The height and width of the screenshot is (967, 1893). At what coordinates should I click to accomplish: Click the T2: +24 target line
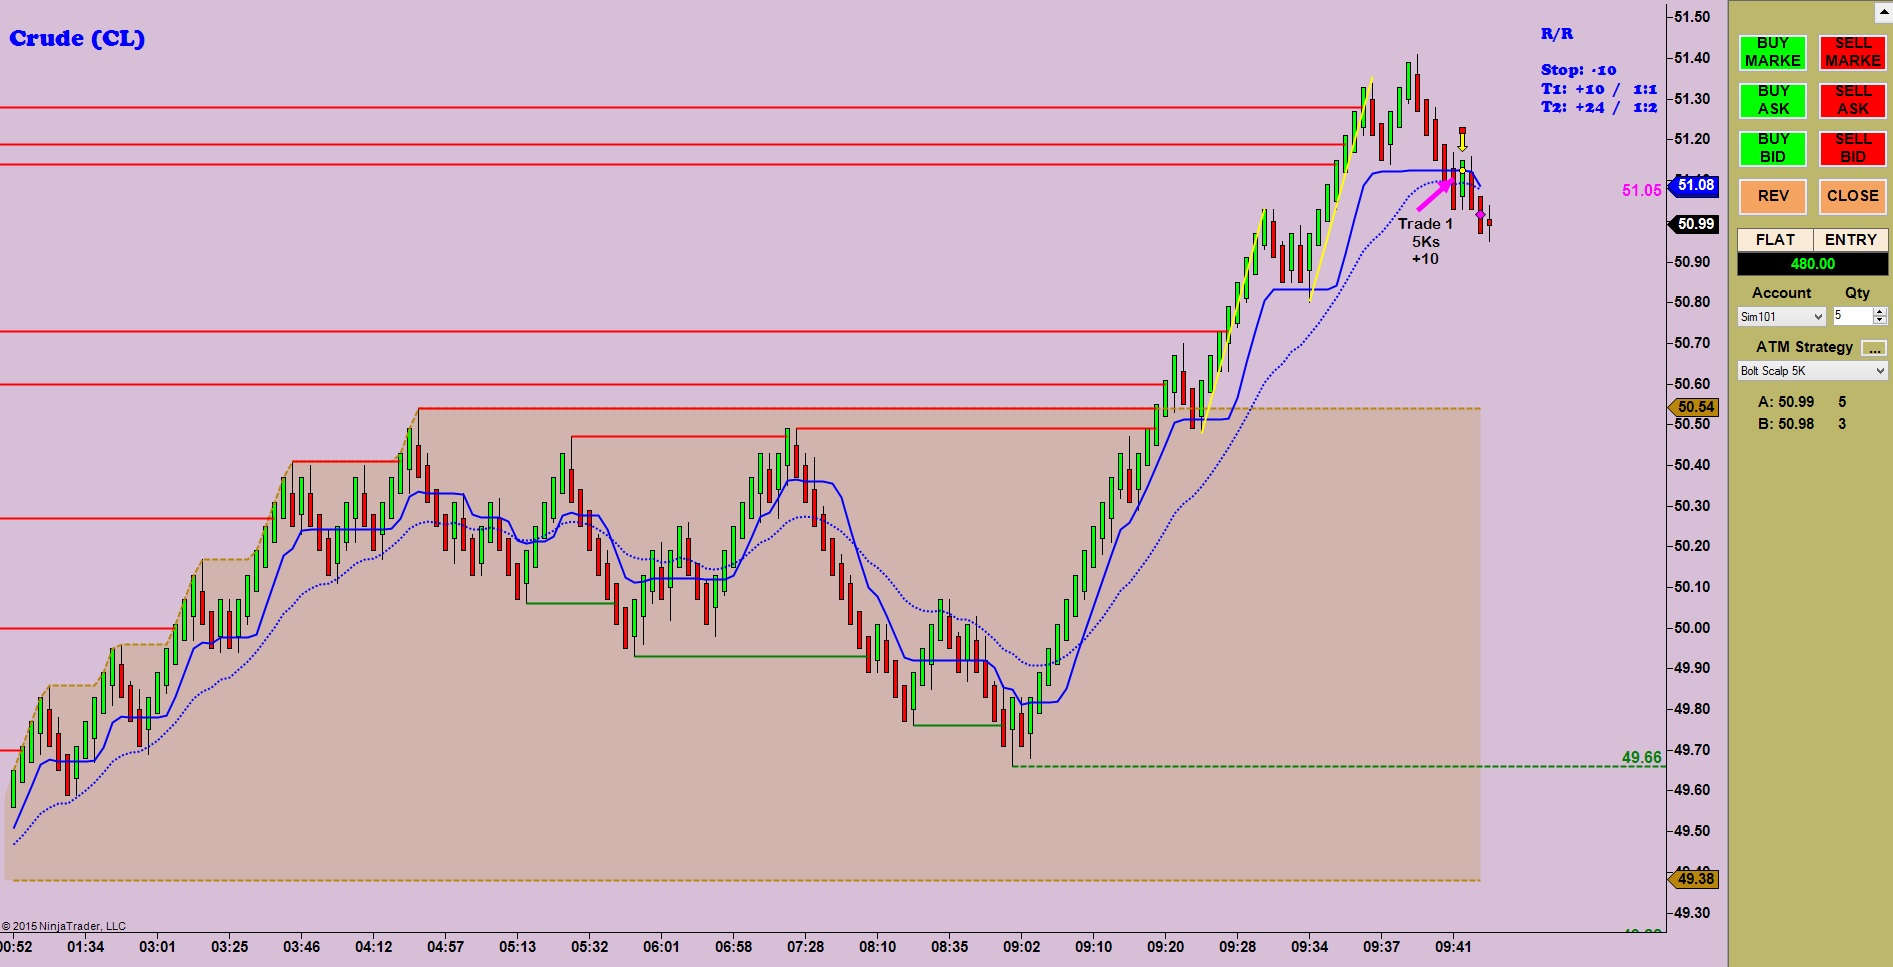(x=1598, y=107)
